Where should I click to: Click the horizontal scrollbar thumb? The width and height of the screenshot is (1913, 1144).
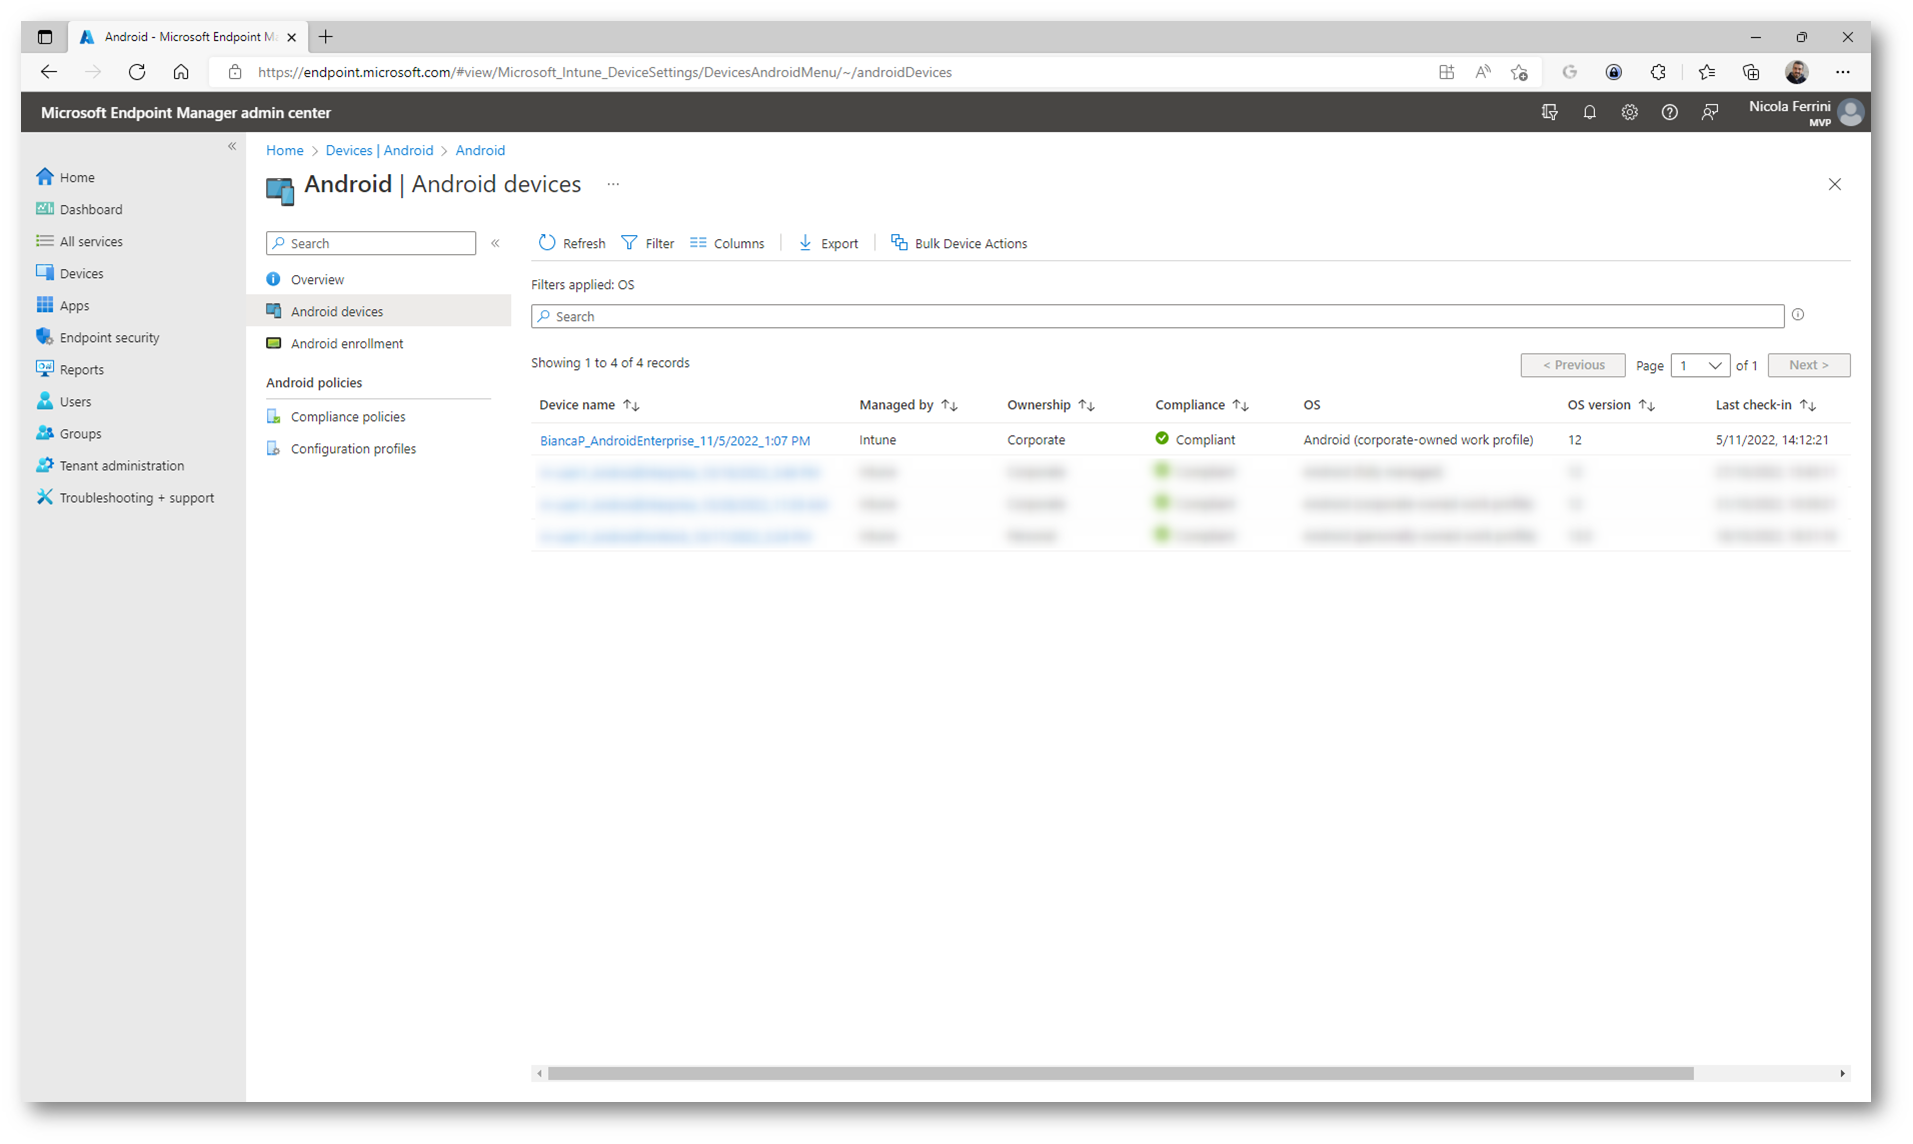pos(1120,1073)
